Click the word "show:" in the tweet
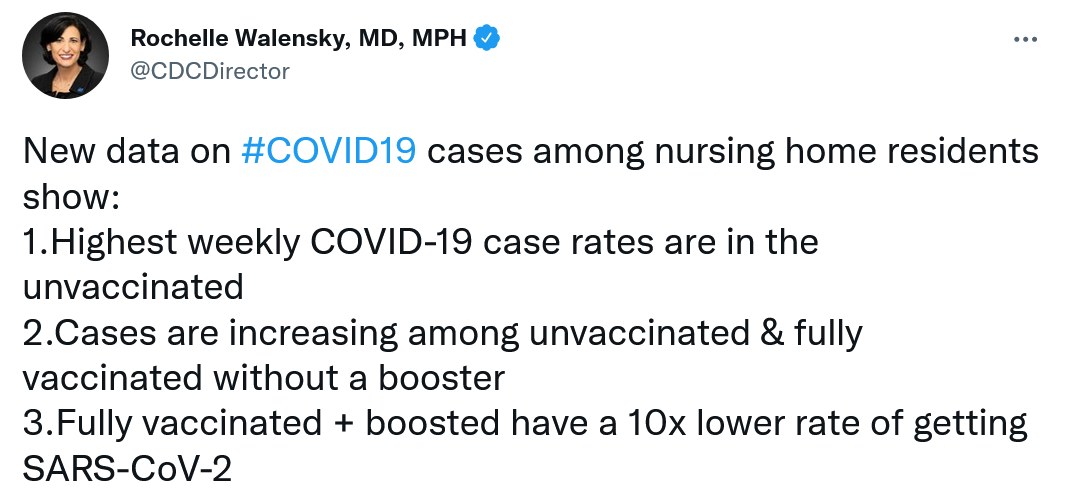The height and width of the screenshot is (501, 1069). click(70, 197)
